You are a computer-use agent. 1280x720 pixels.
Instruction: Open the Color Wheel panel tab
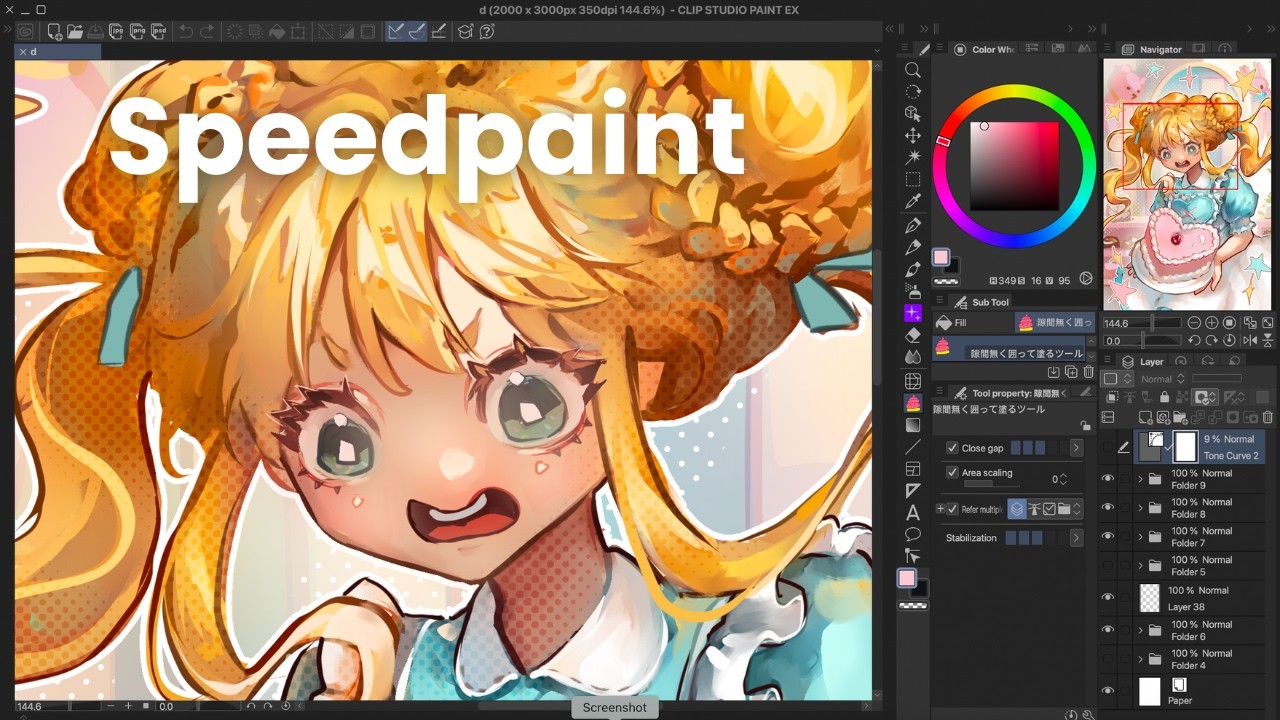984,49
